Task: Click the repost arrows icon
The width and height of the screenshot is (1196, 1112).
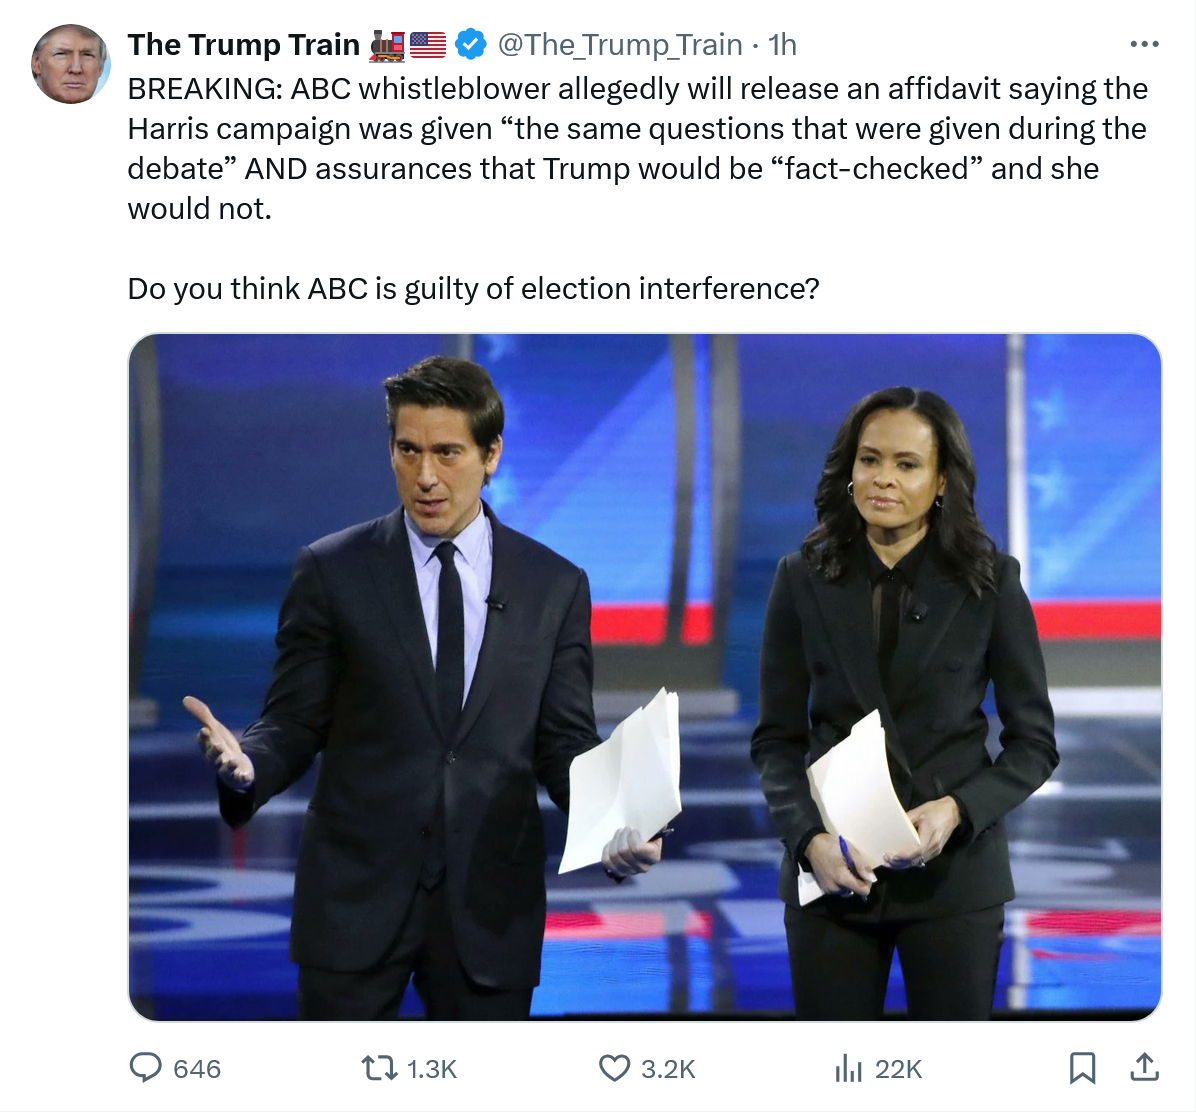Action: tap(379, 1068)
